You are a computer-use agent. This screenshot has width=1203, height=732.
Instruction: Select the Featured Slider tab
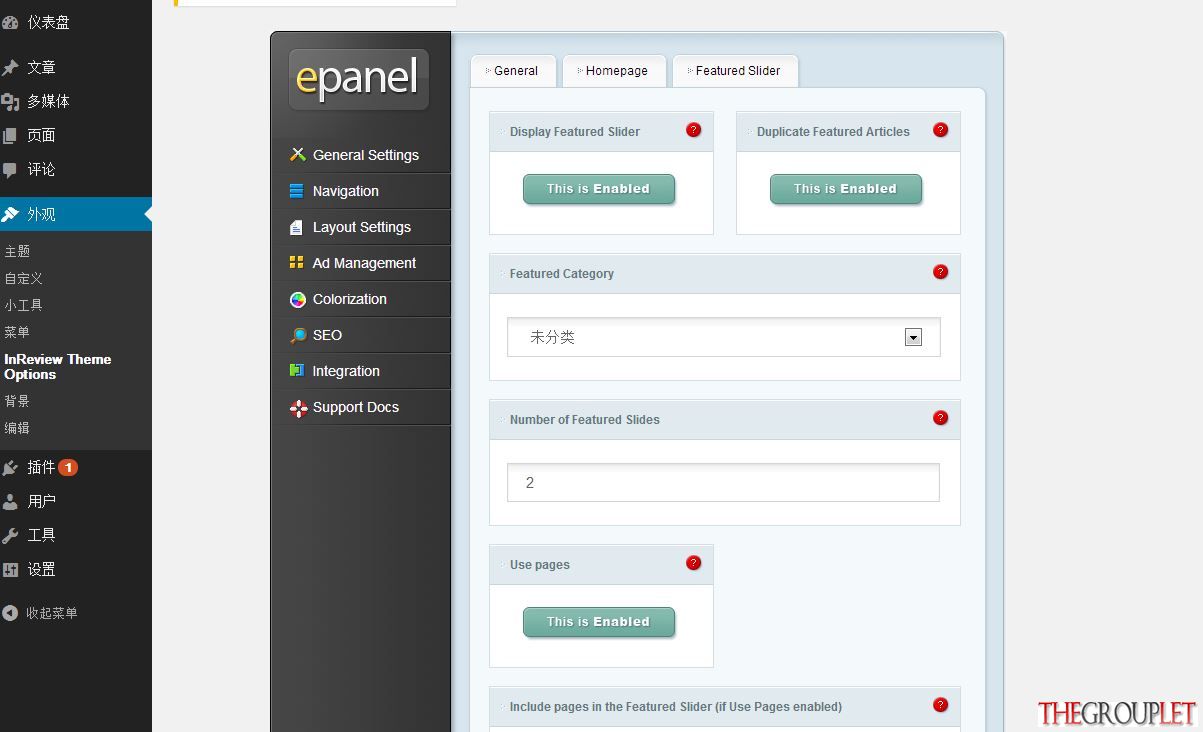(735, 71)
